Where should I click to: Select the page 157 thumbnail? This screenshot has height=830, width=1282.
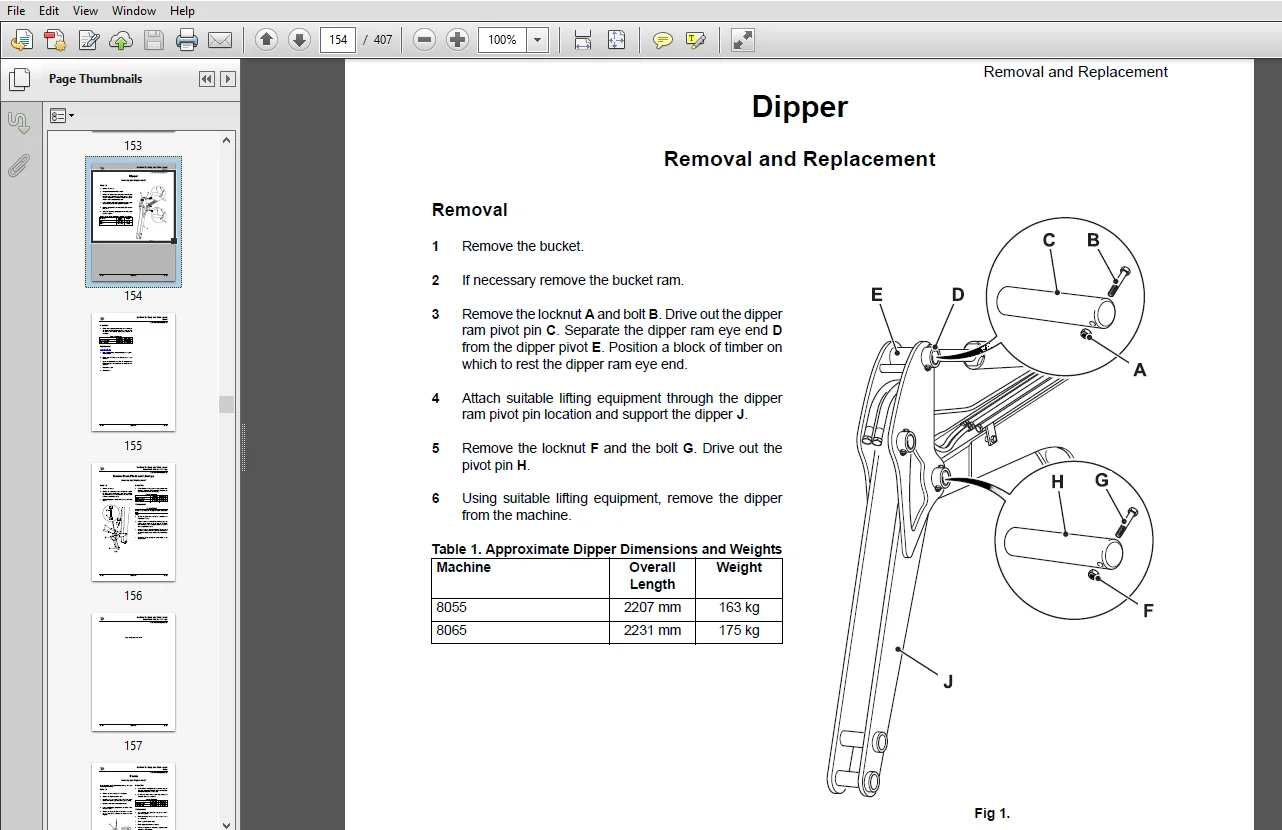click(x=133, y=672)
